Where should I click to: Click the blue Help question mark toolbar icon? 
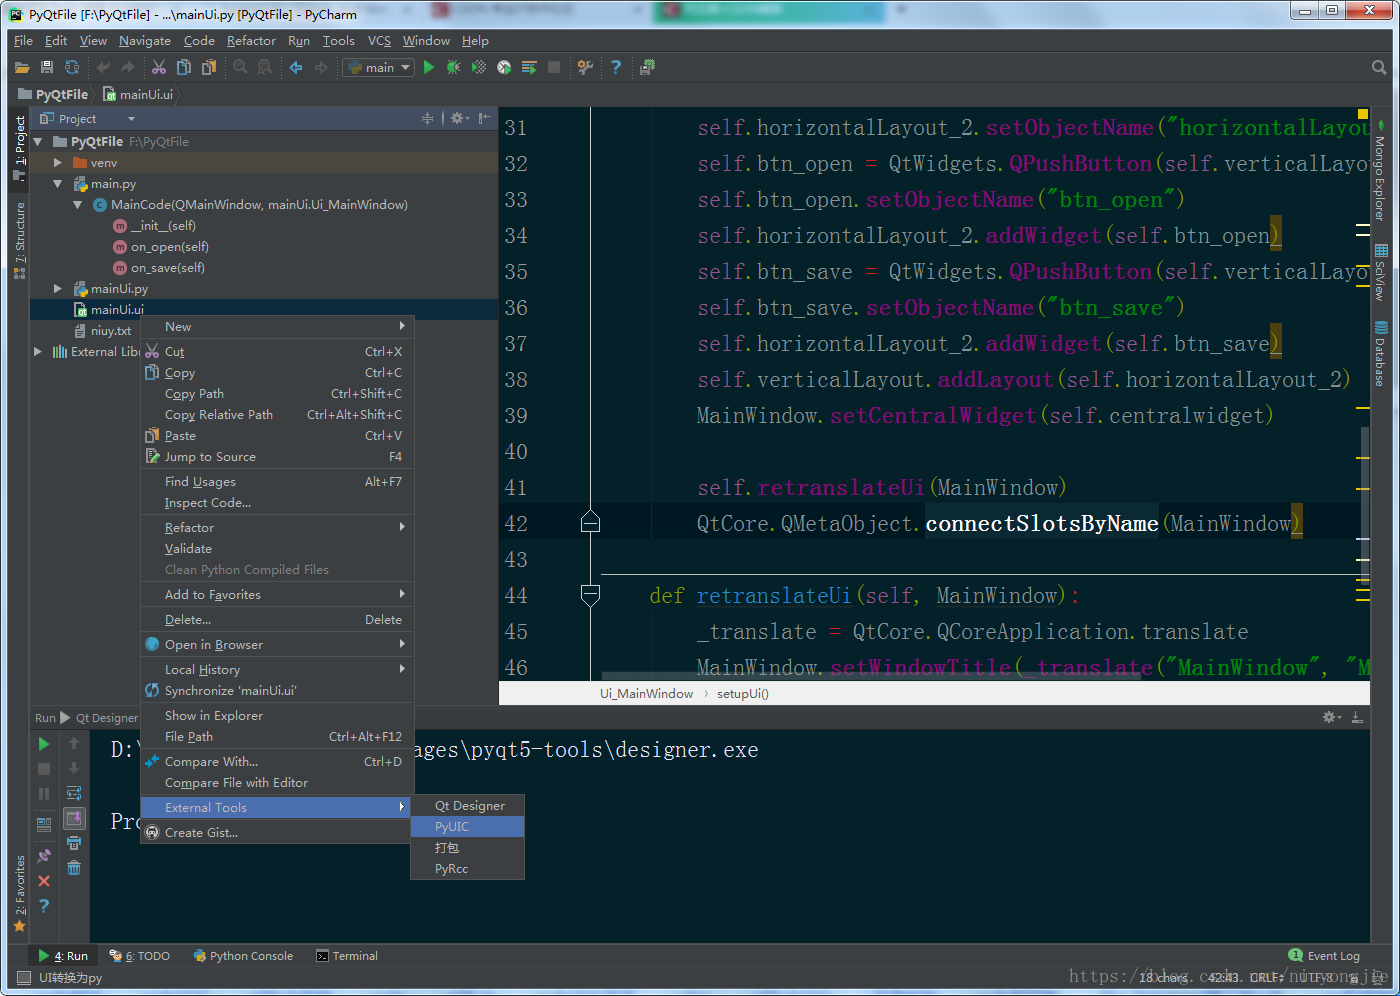616,67
